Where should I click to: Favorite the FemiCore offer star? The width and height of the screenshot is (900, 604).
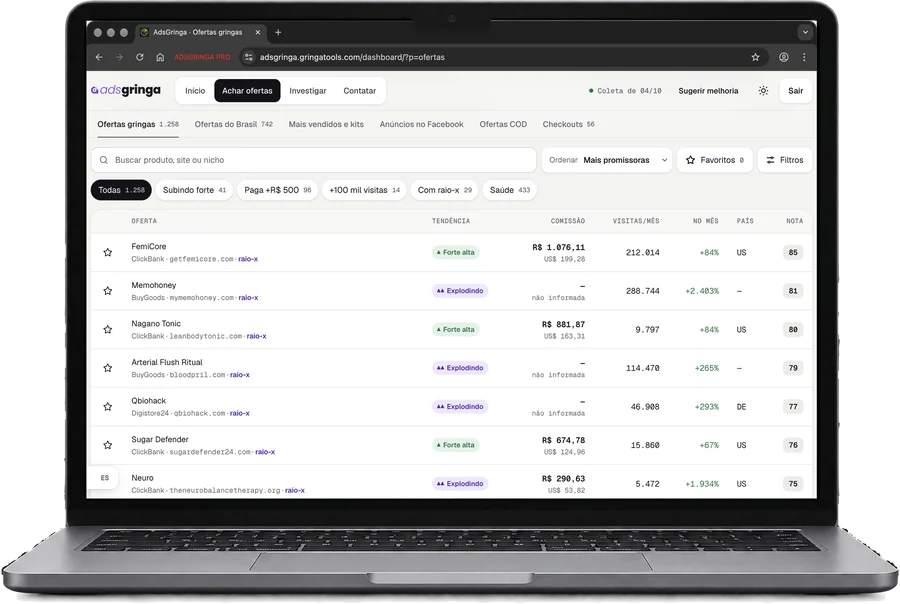(x=107, y=252)
